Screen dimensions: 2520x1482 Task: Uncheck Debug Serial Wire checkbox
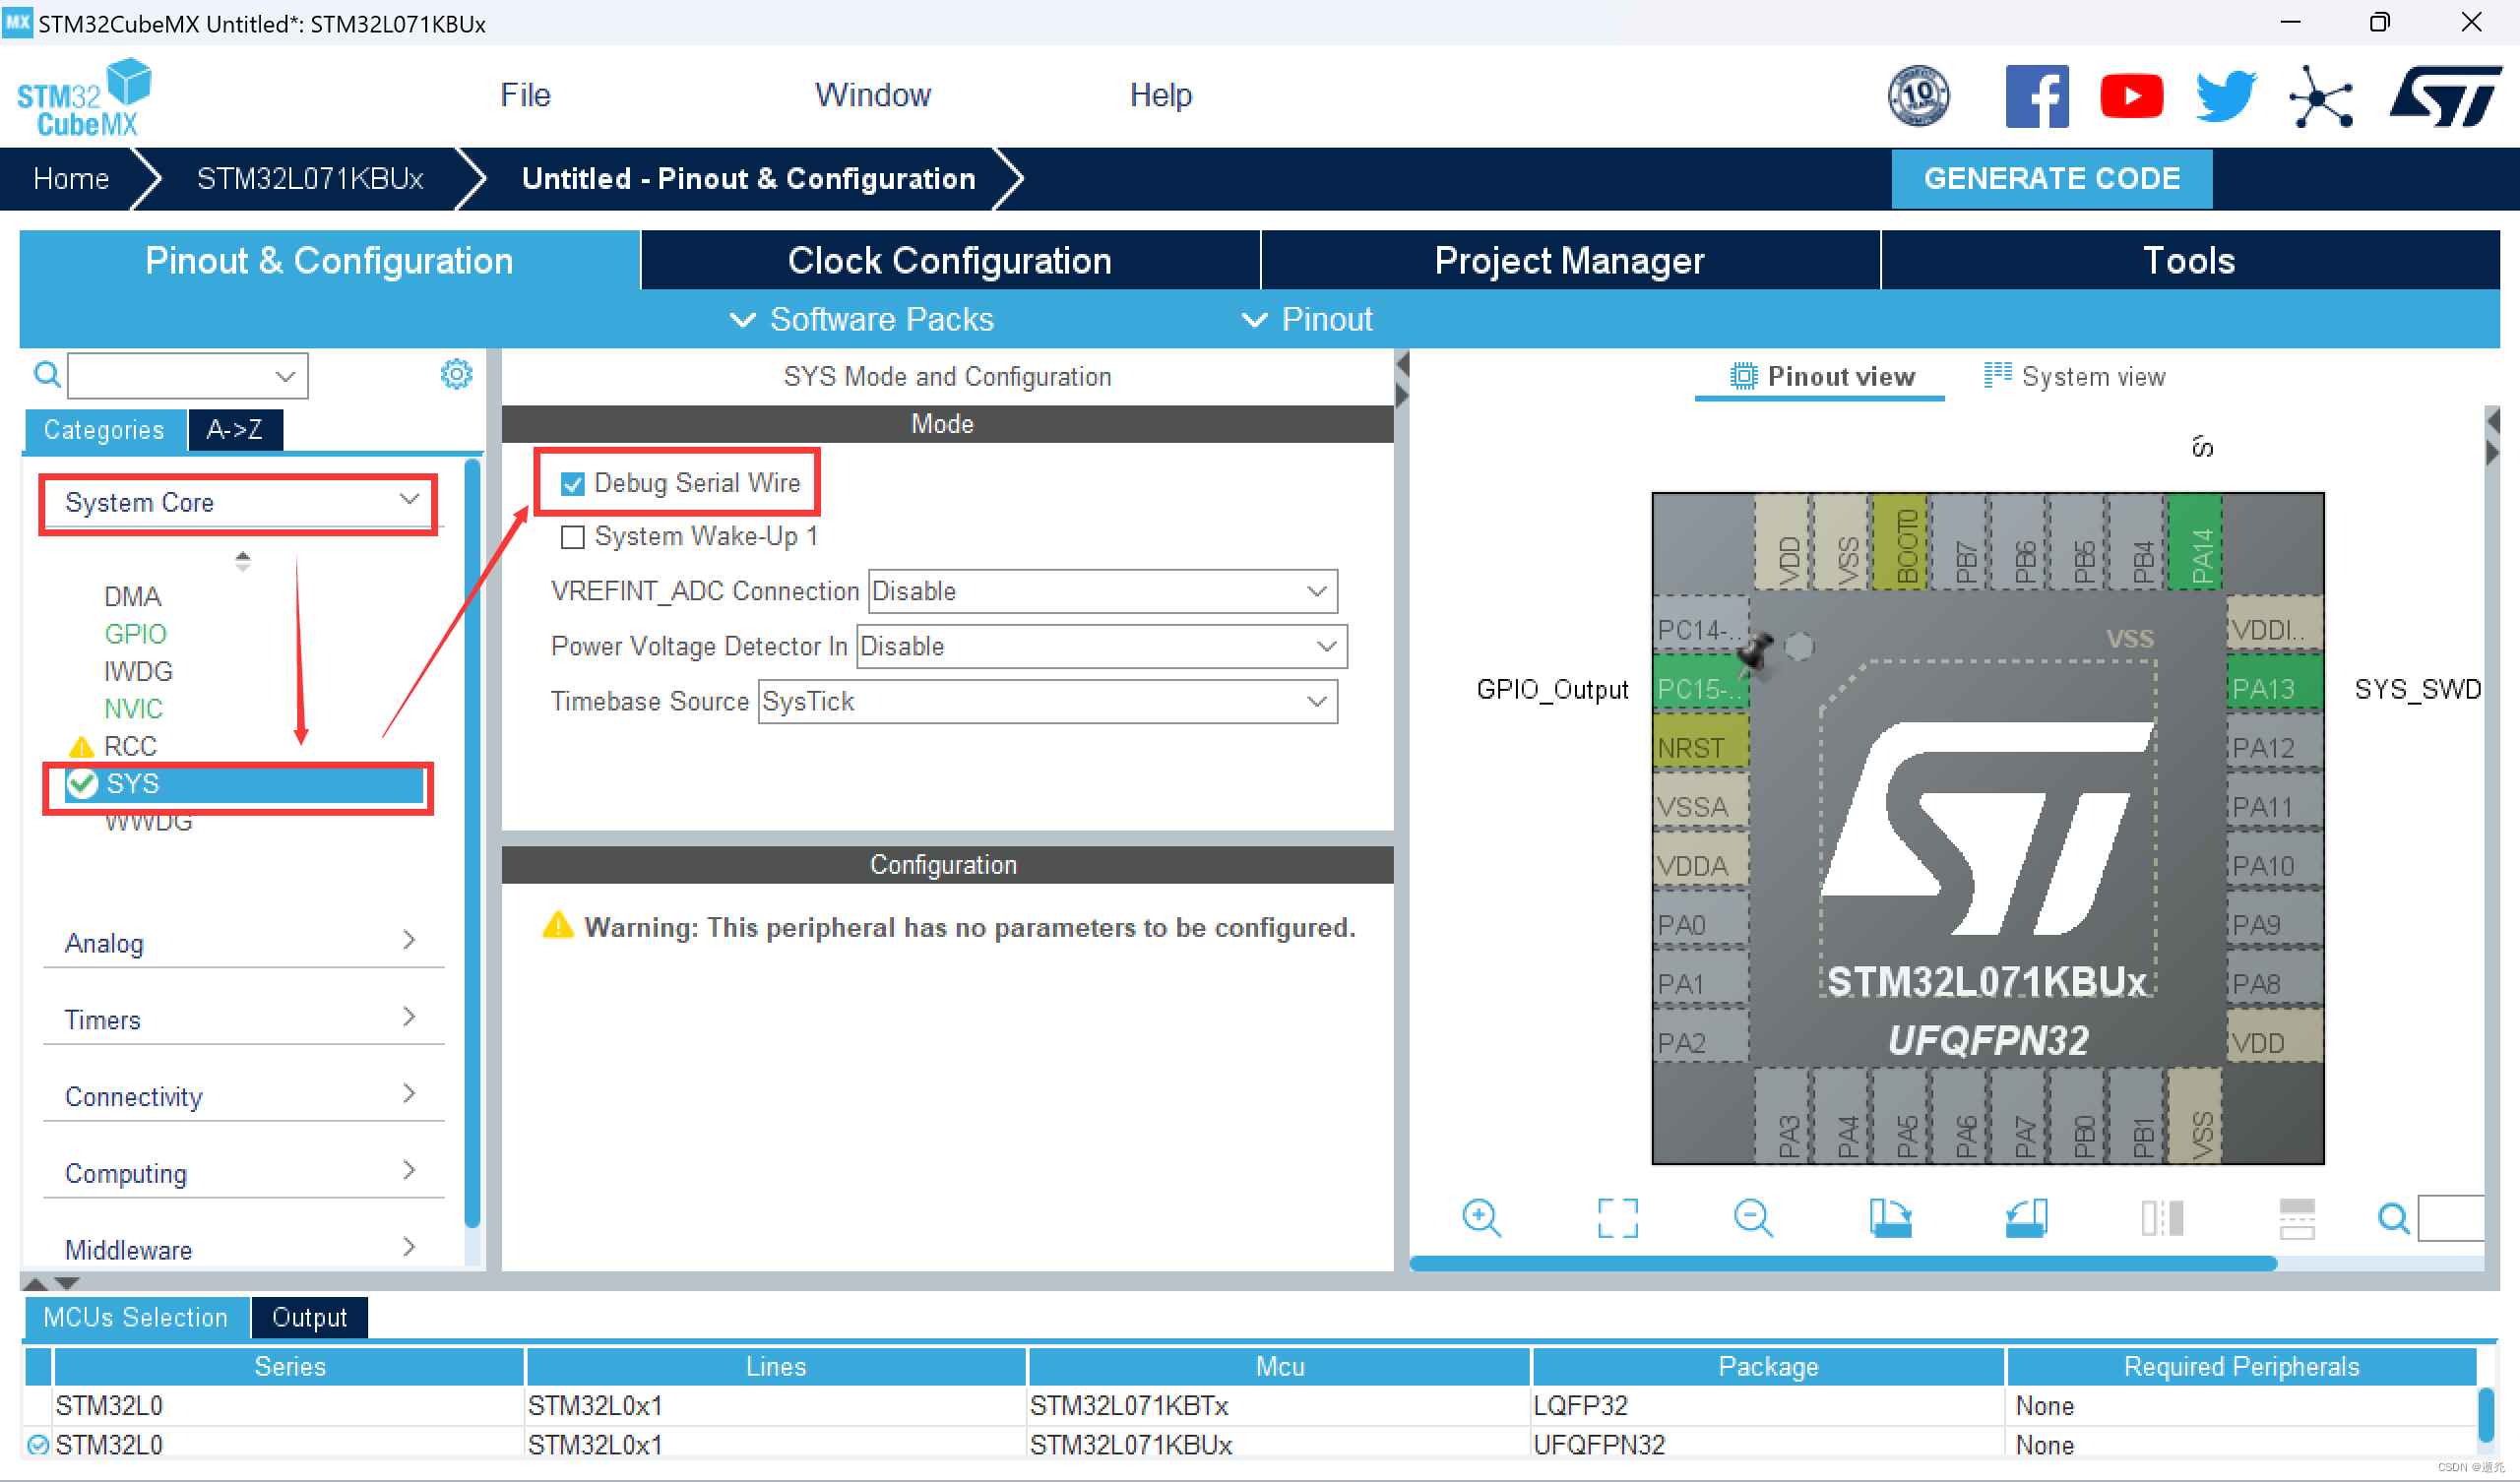coord(572,484)
